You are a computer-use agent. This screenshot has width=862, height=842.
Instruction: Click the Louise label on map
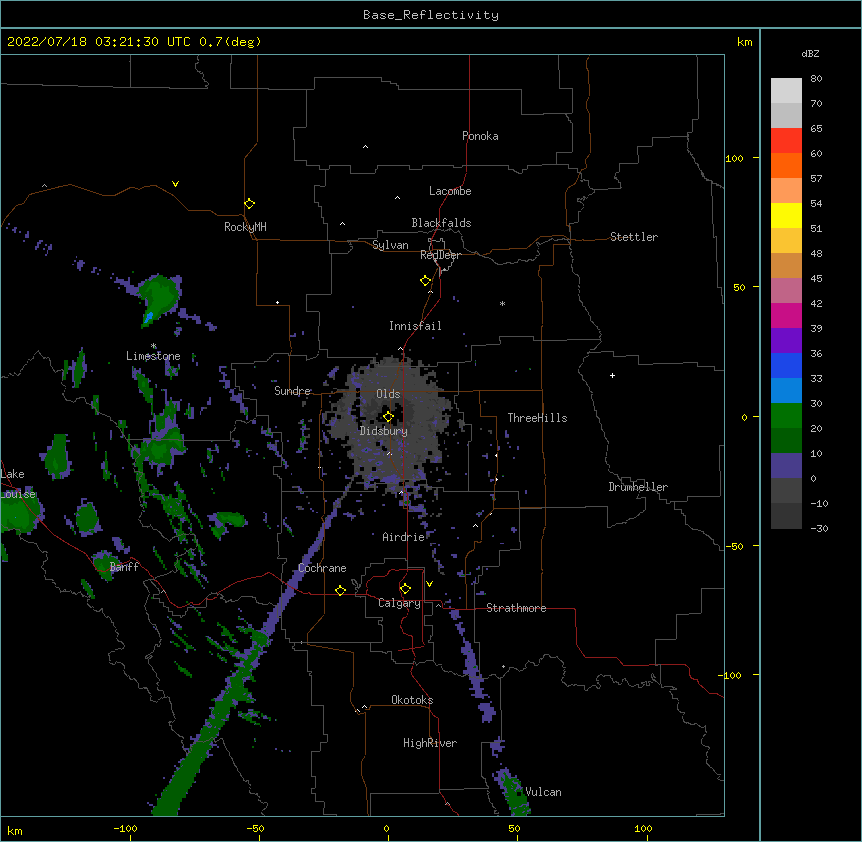pos(18,494)
